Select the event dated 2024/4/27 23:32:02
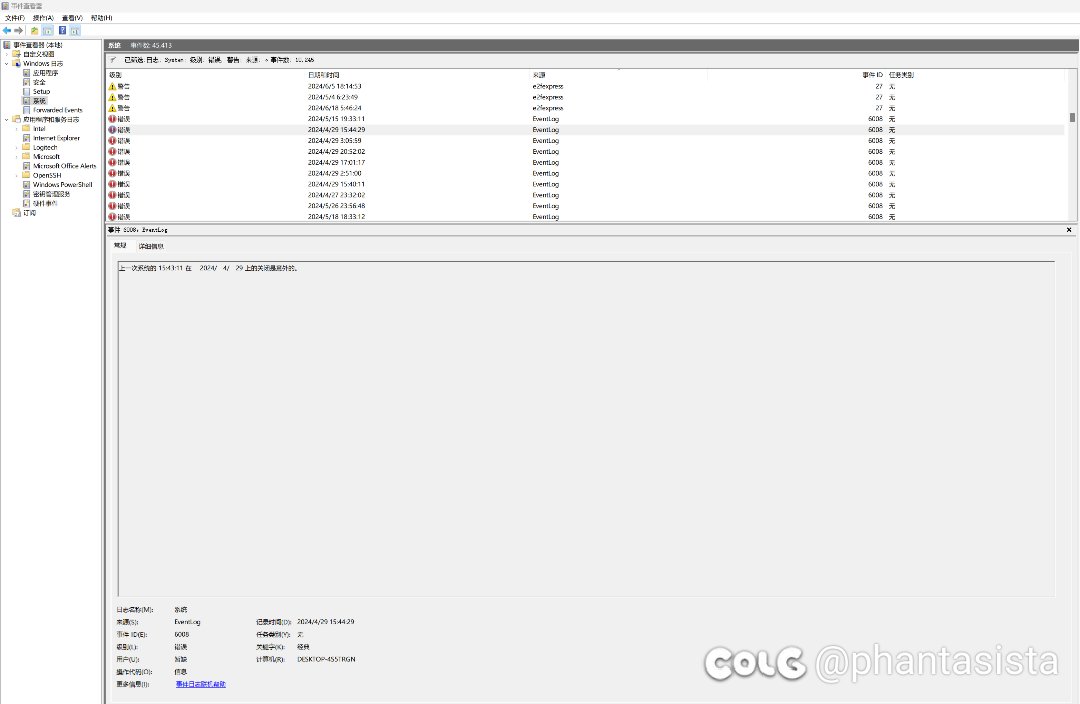 pos(586,195)
